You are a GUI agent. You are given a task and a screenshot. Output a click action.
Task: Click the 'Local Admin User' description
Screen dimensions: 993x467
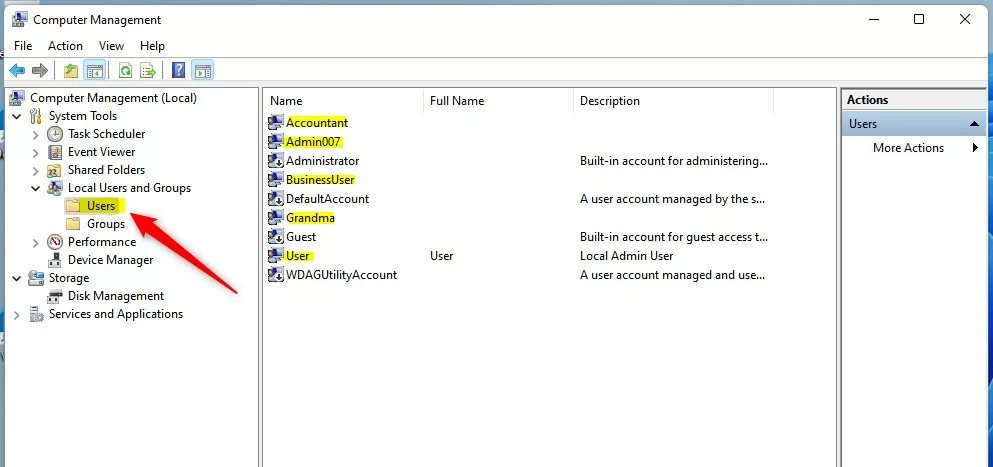click(626, 256)
